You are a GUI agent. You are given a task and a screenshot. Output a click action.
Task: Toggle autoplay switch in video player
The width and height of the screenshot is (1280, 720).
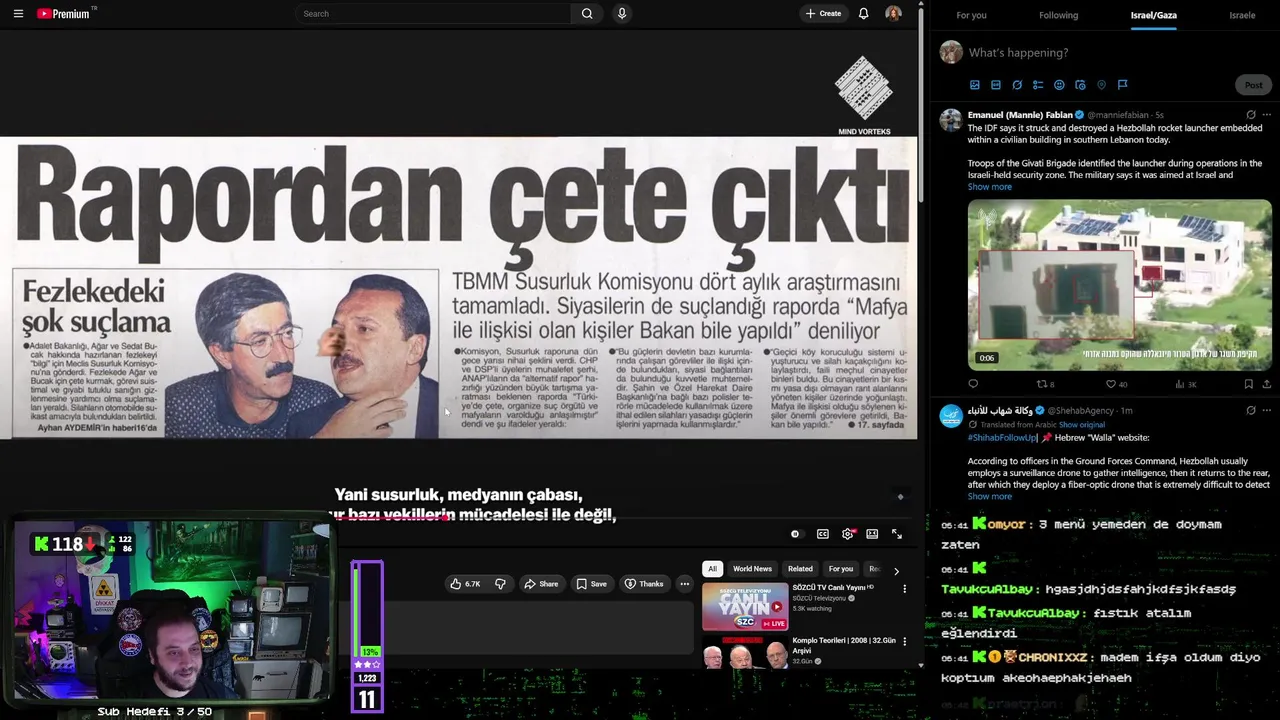[795, 534]
